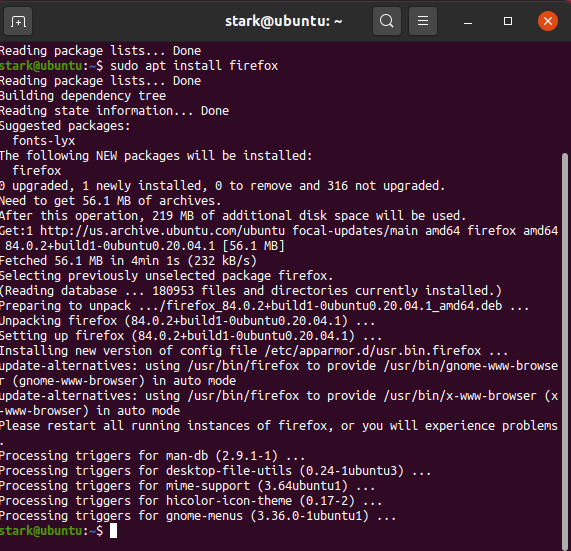Click the 'fonts-lyx' package name

click(44, 141)
